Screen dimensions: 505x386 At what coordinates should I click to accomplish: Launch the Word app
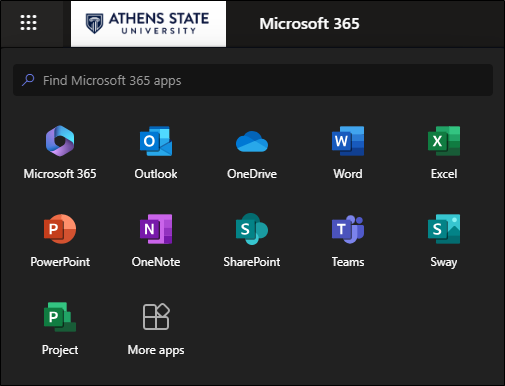348,141
